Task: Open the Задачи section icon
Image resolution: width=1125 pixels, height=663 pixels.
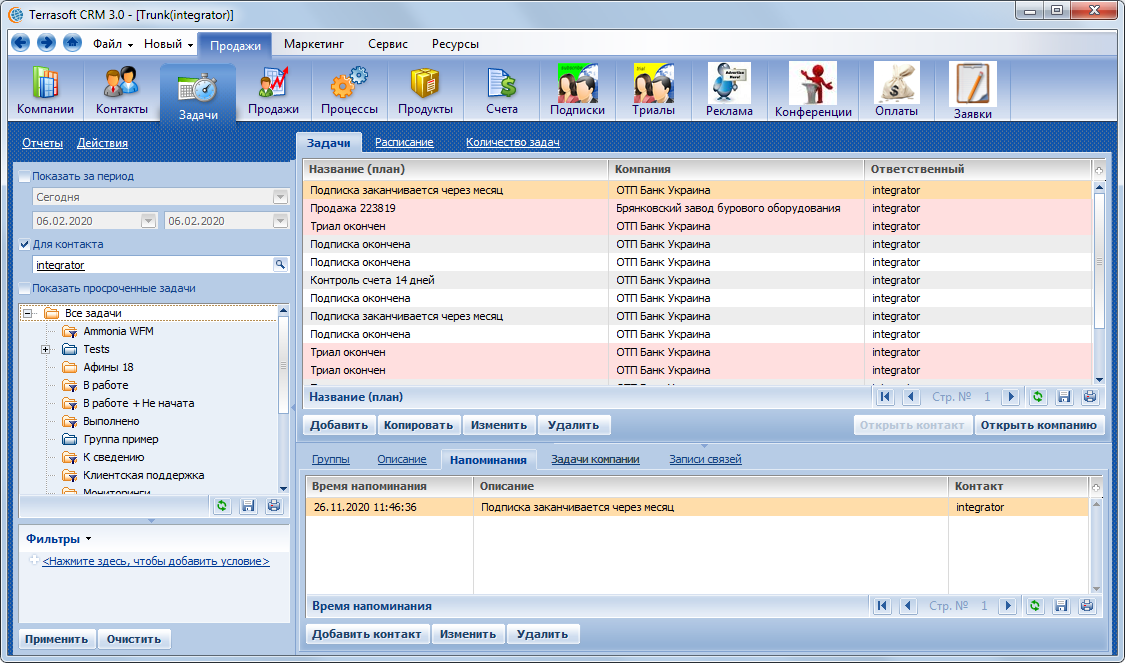Action: [198, 93]
